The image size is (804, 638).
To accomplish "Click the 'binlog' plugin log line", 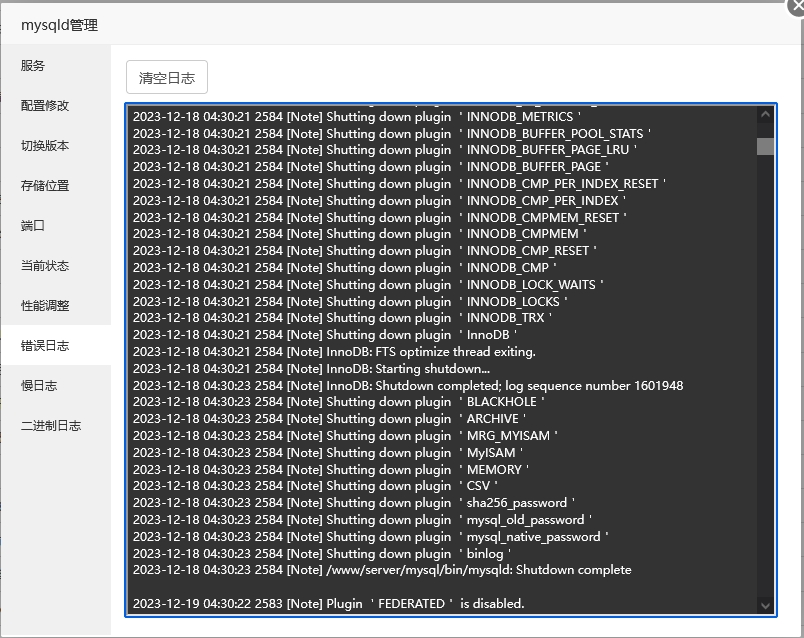I will [x=322, y=554].
